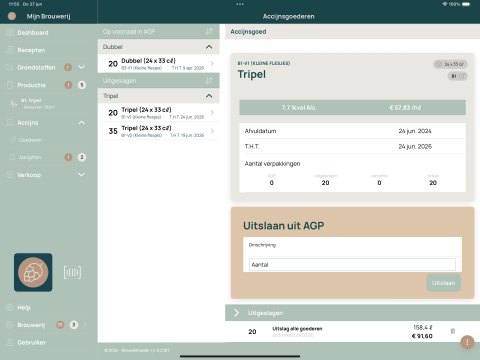Click the Uitslaan button
480x360 pixels.
(x=443, y=283)
